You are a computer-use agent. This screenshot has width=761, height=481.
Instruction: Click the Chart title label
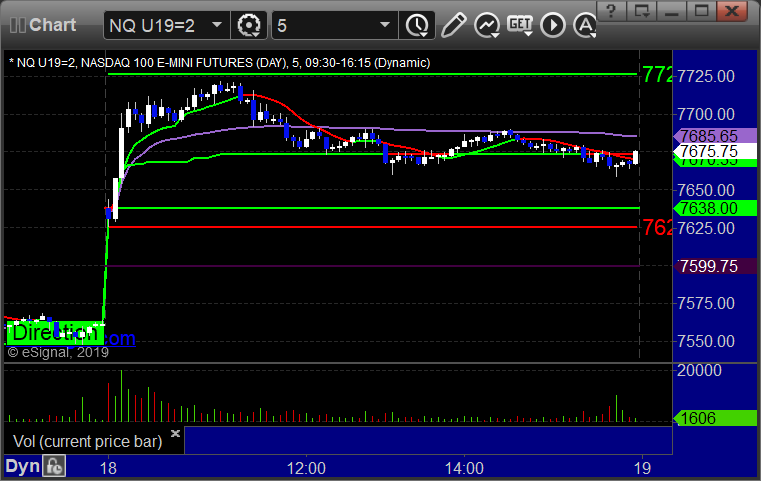[x=52, y=25]
